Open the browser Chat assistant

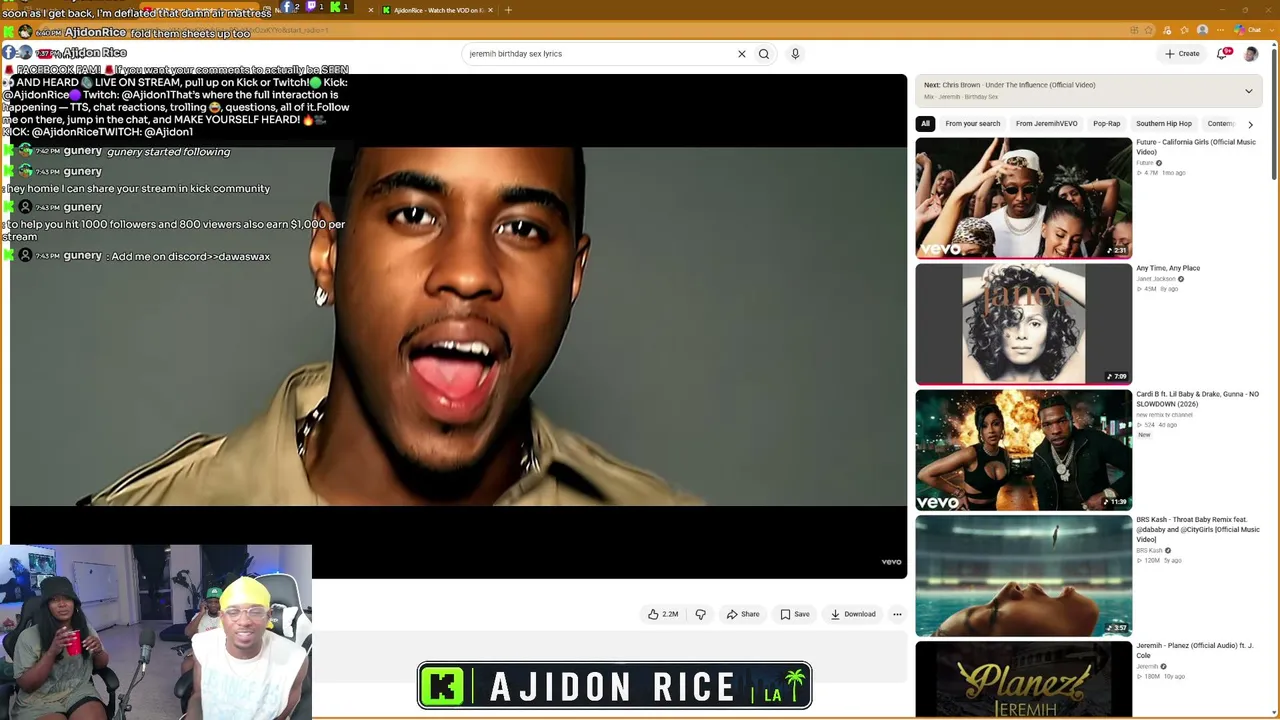tap(1248, 30)
